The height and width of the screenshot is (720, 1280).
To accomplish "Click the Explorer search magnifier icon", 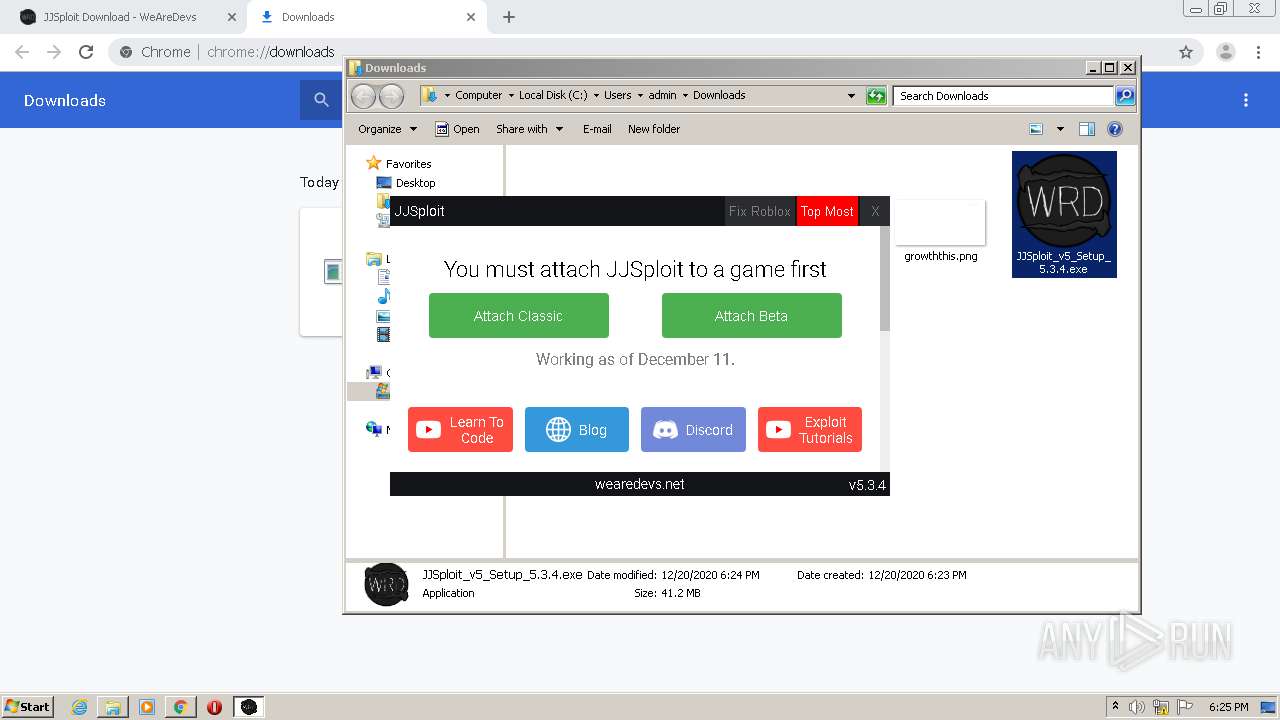I will pos(1125,96).
